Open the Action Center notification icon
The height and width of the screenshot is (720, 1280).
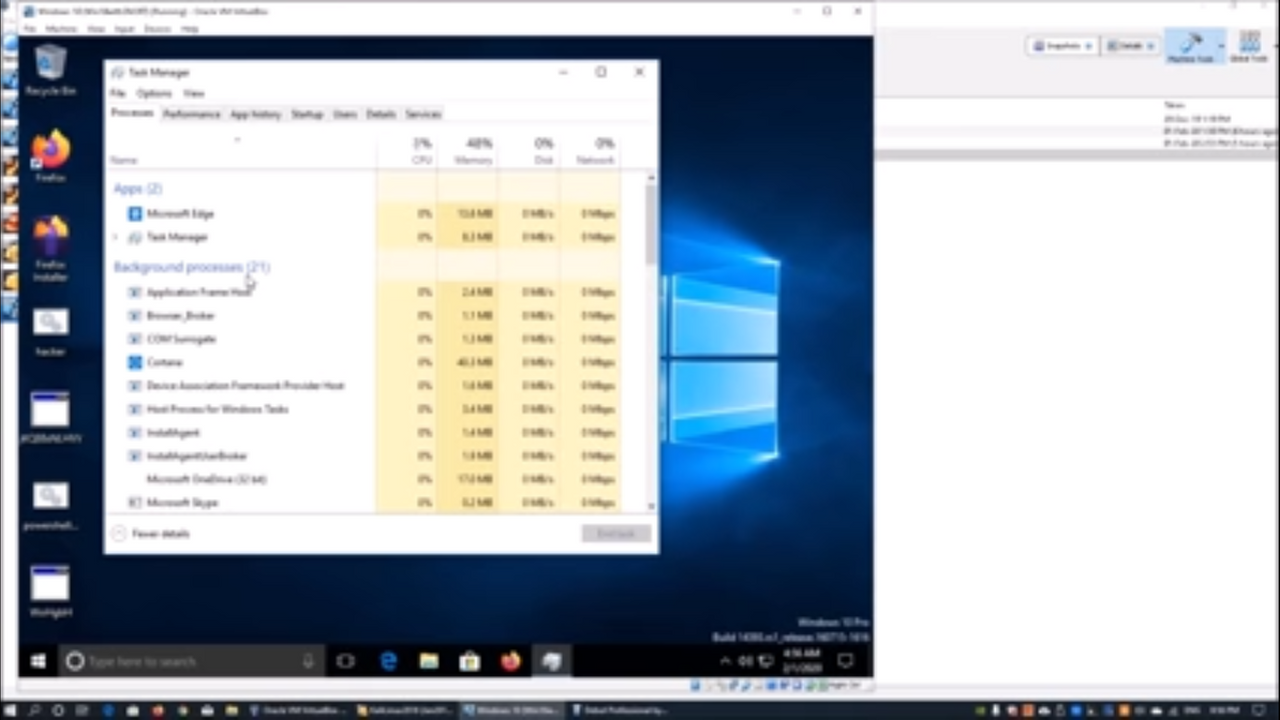tap(846, 661)
